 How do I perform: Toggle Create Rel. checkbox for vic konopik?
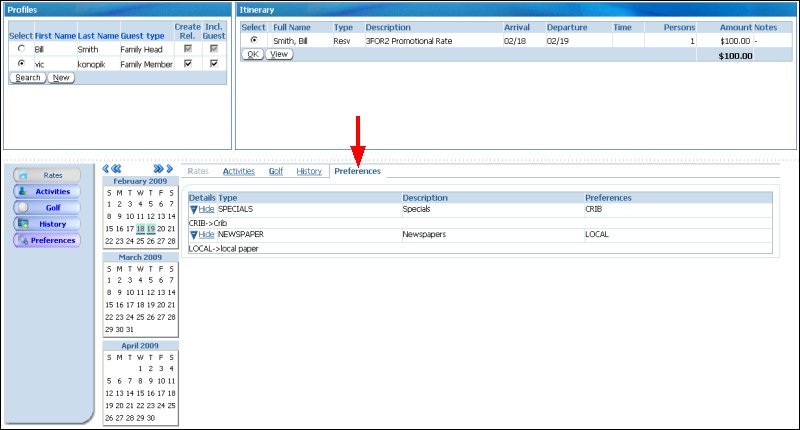point(188,63)
